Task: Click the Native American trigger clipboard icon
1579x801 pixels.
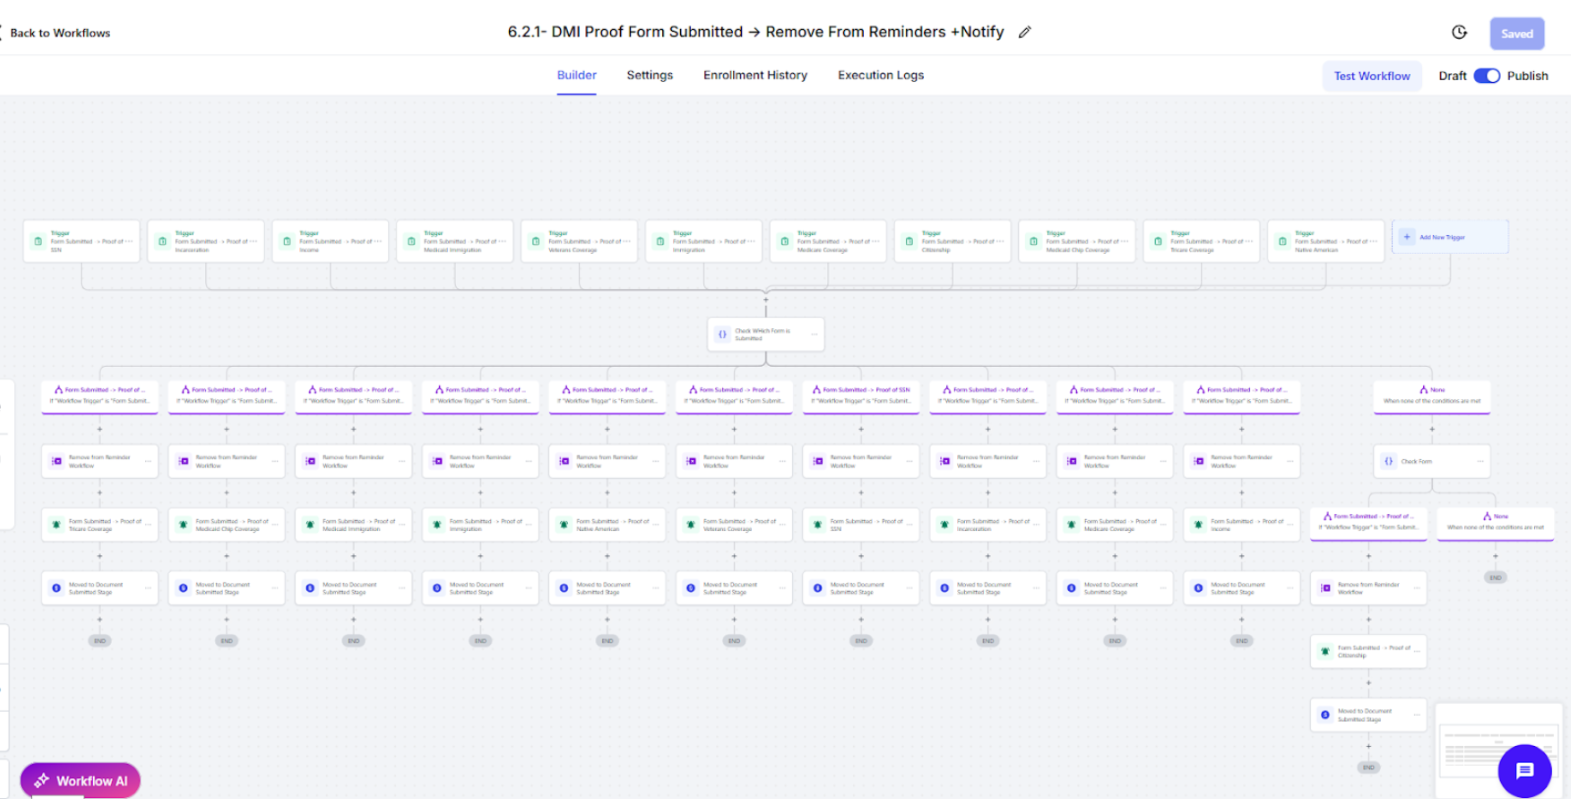Action: [1283, 242]
